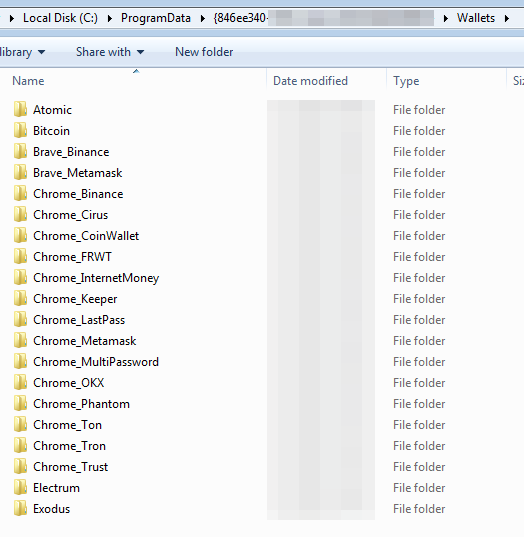Select the Brave_Metamask folder name
Viewport: 524px width, 537px height.
pos(78,173)
